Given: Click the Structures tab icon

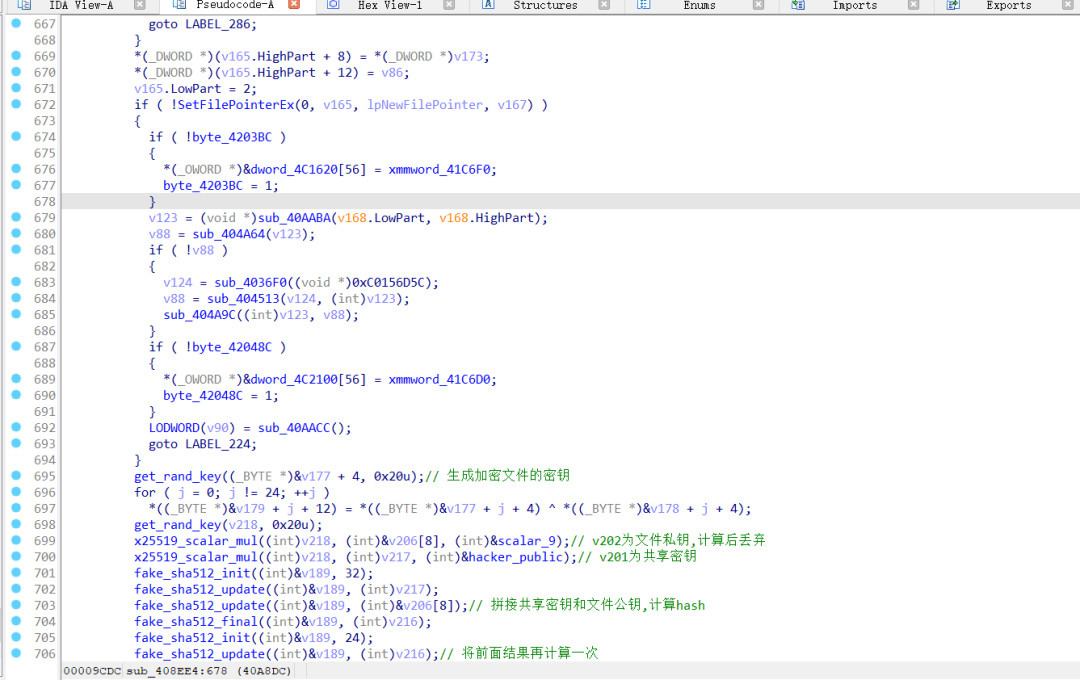Looking at the screenshot, I should pos(488,5).
